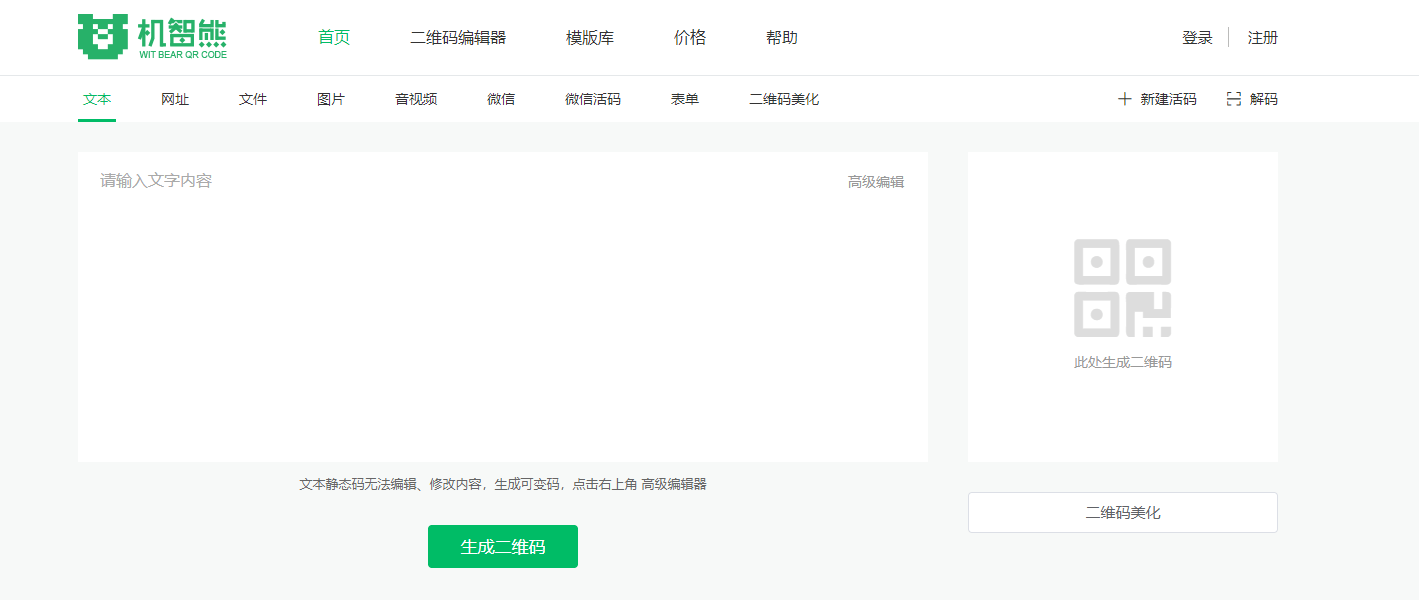Click the 解码 decode icon
This screenshot has height=600, width=1419.
pos(1233,98)
